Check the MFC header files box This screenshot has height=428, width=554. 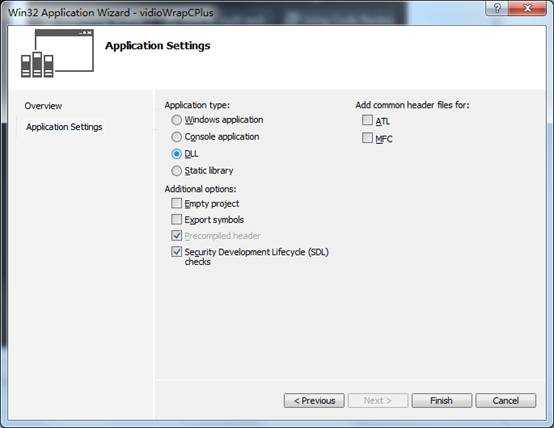click(367, 137)
